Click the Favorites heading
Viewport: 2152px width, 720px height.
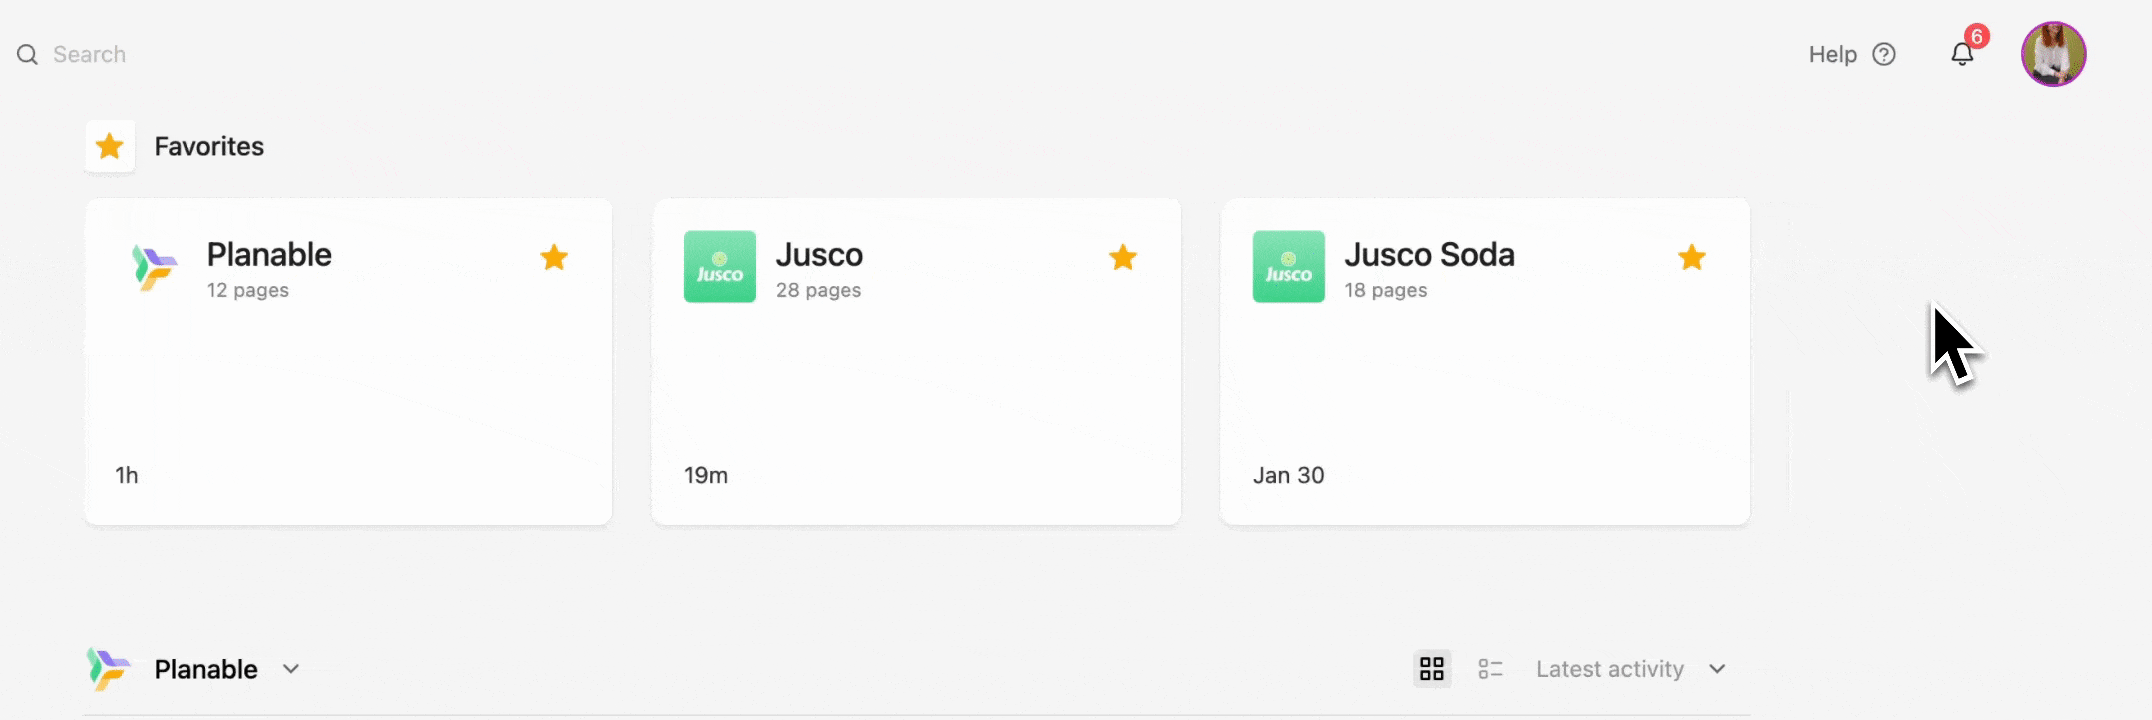[x=209, y=146]
